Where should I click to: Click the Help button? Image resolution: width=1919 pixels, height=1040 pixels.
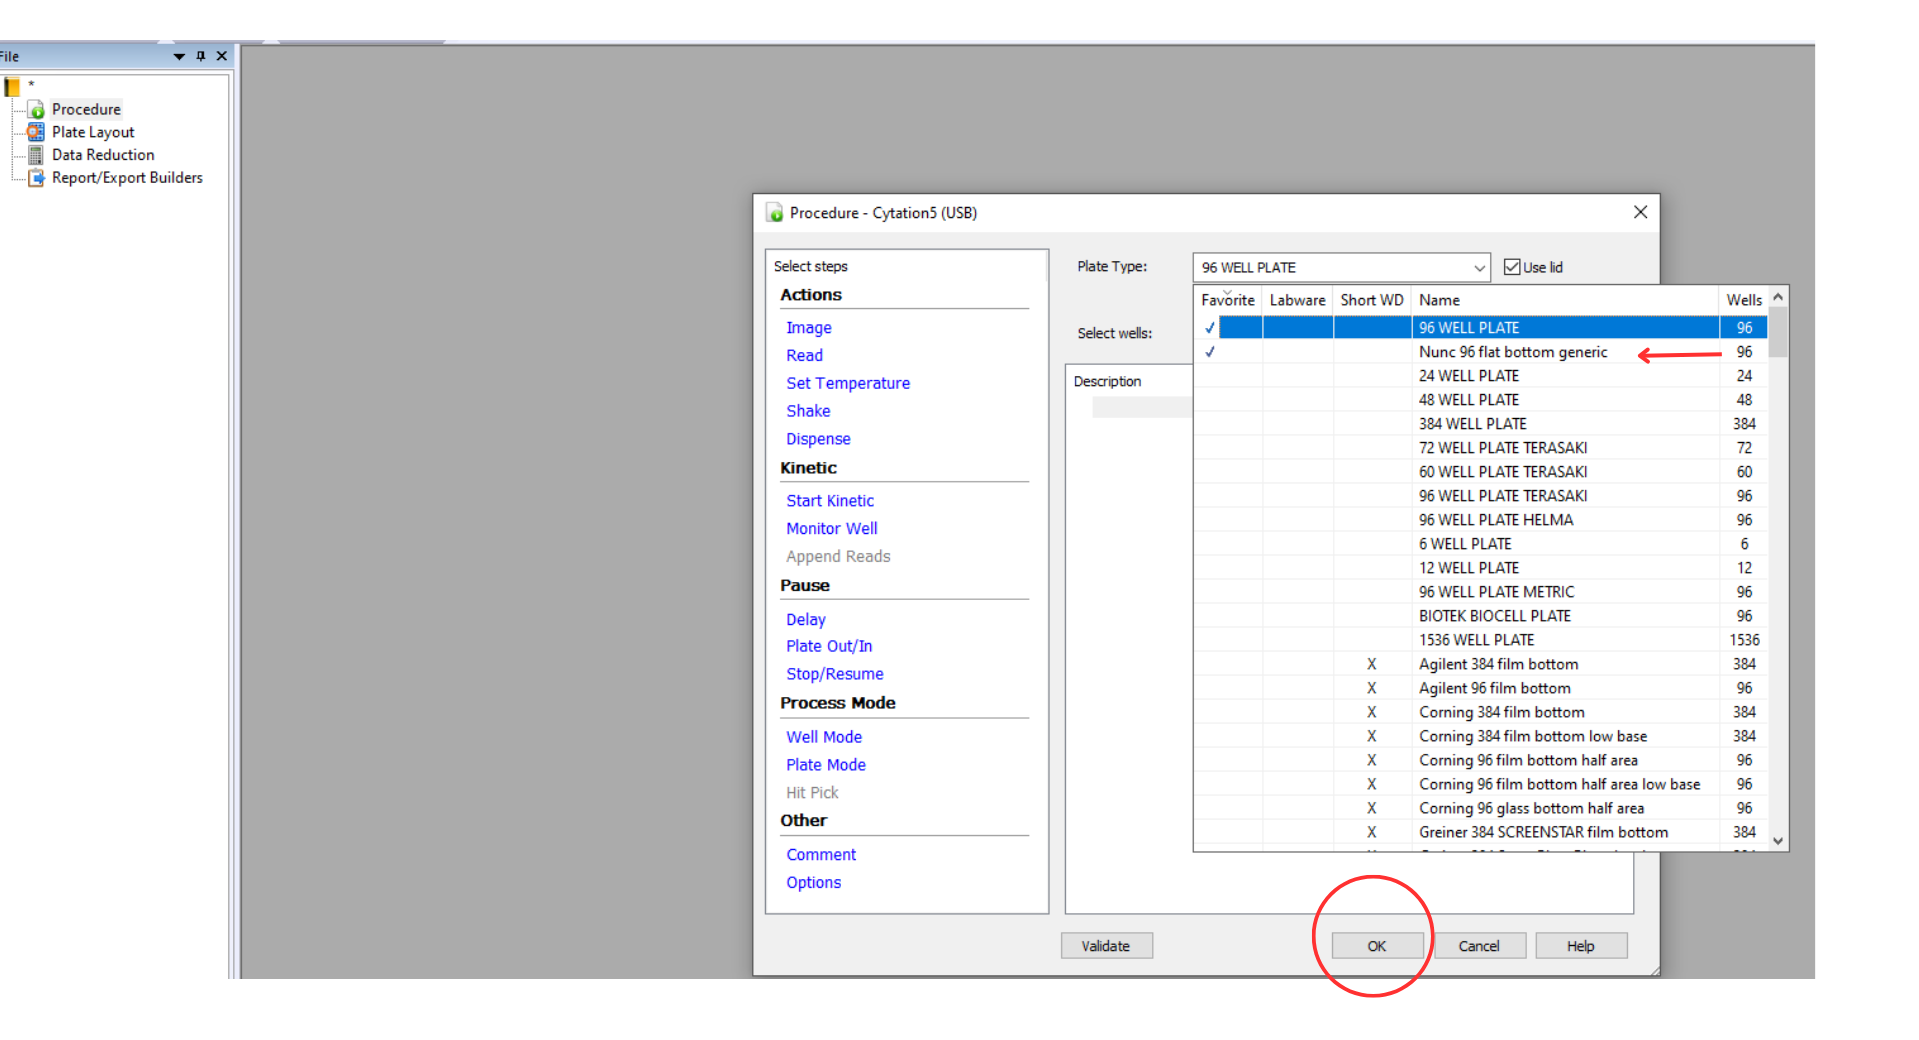click(1581, 946)
